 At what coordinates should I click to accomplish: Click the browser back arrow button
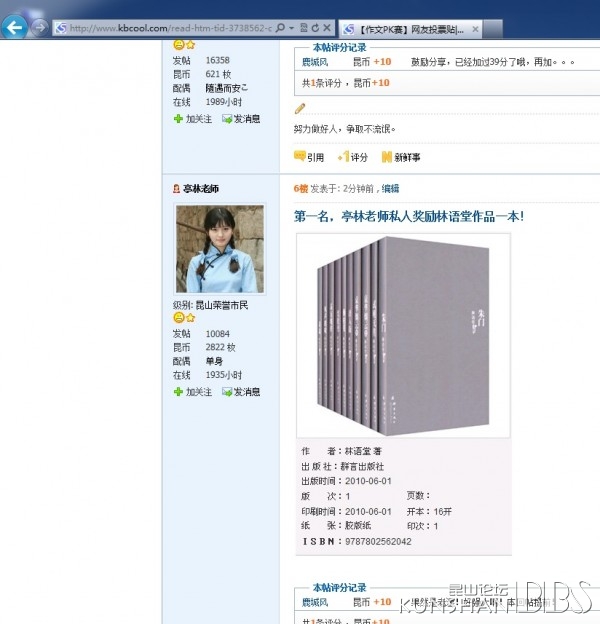coord(14,27)
